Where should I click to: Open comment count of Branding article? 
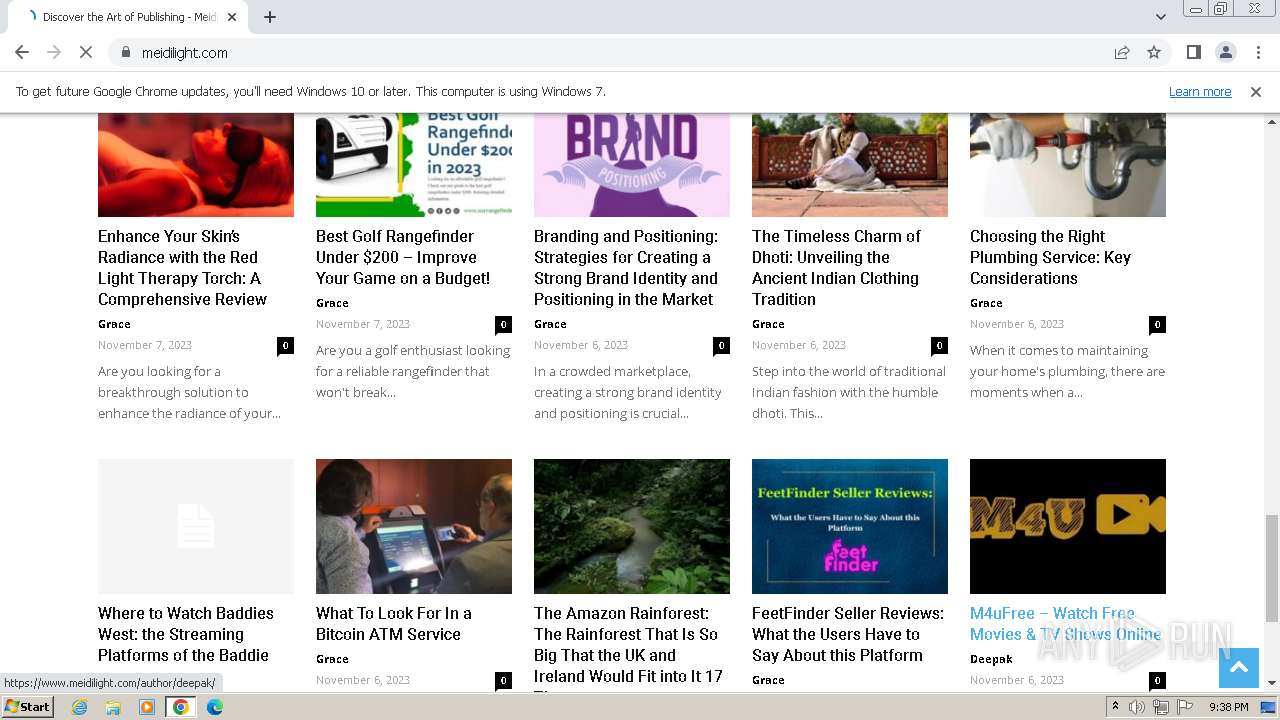(721, 345)
